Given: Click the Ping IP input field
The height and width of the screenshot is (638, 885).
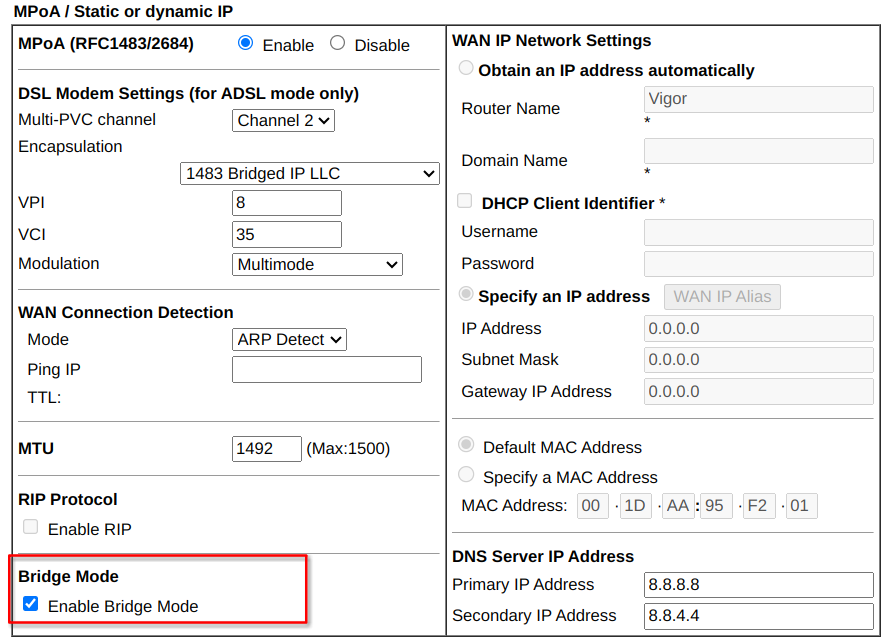Looking at the screenshot, I should (x=327, y=369).
